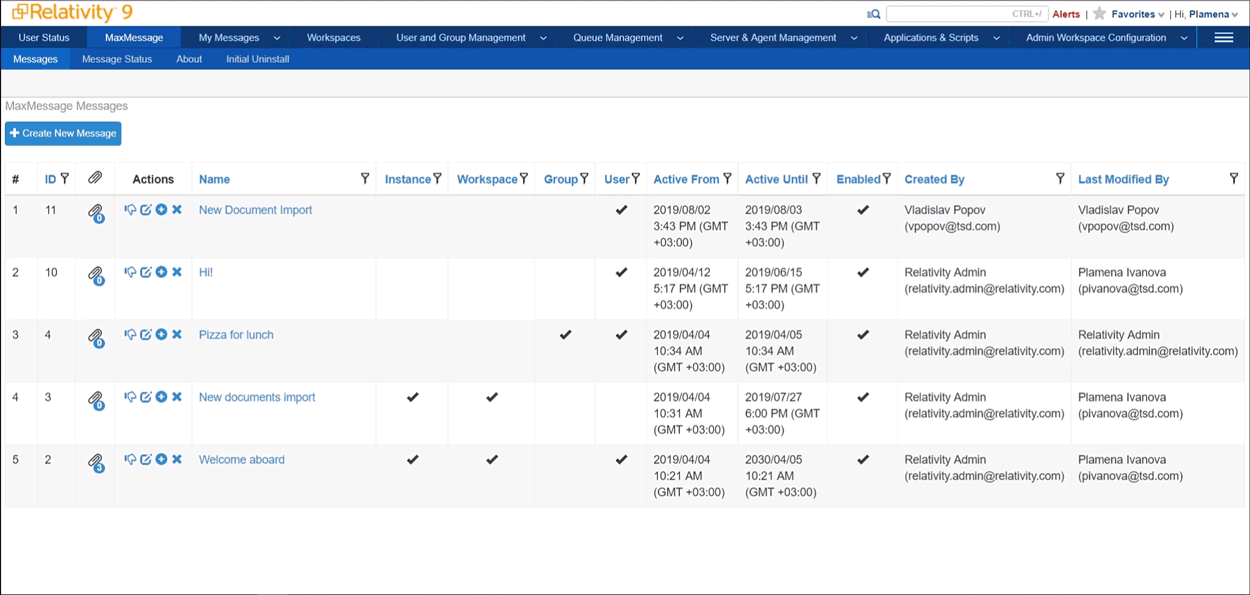This screenshot has height=595, width=1250.
Task: Switch to the Message Status tab
Action: tap(117, 59)
